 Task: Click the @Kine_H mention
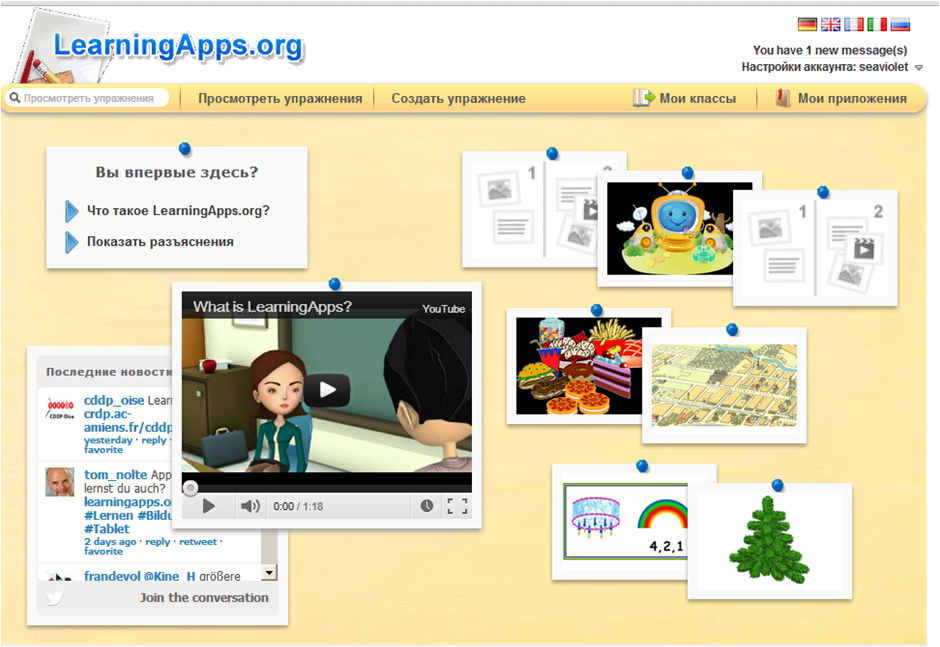coord(170,576)
